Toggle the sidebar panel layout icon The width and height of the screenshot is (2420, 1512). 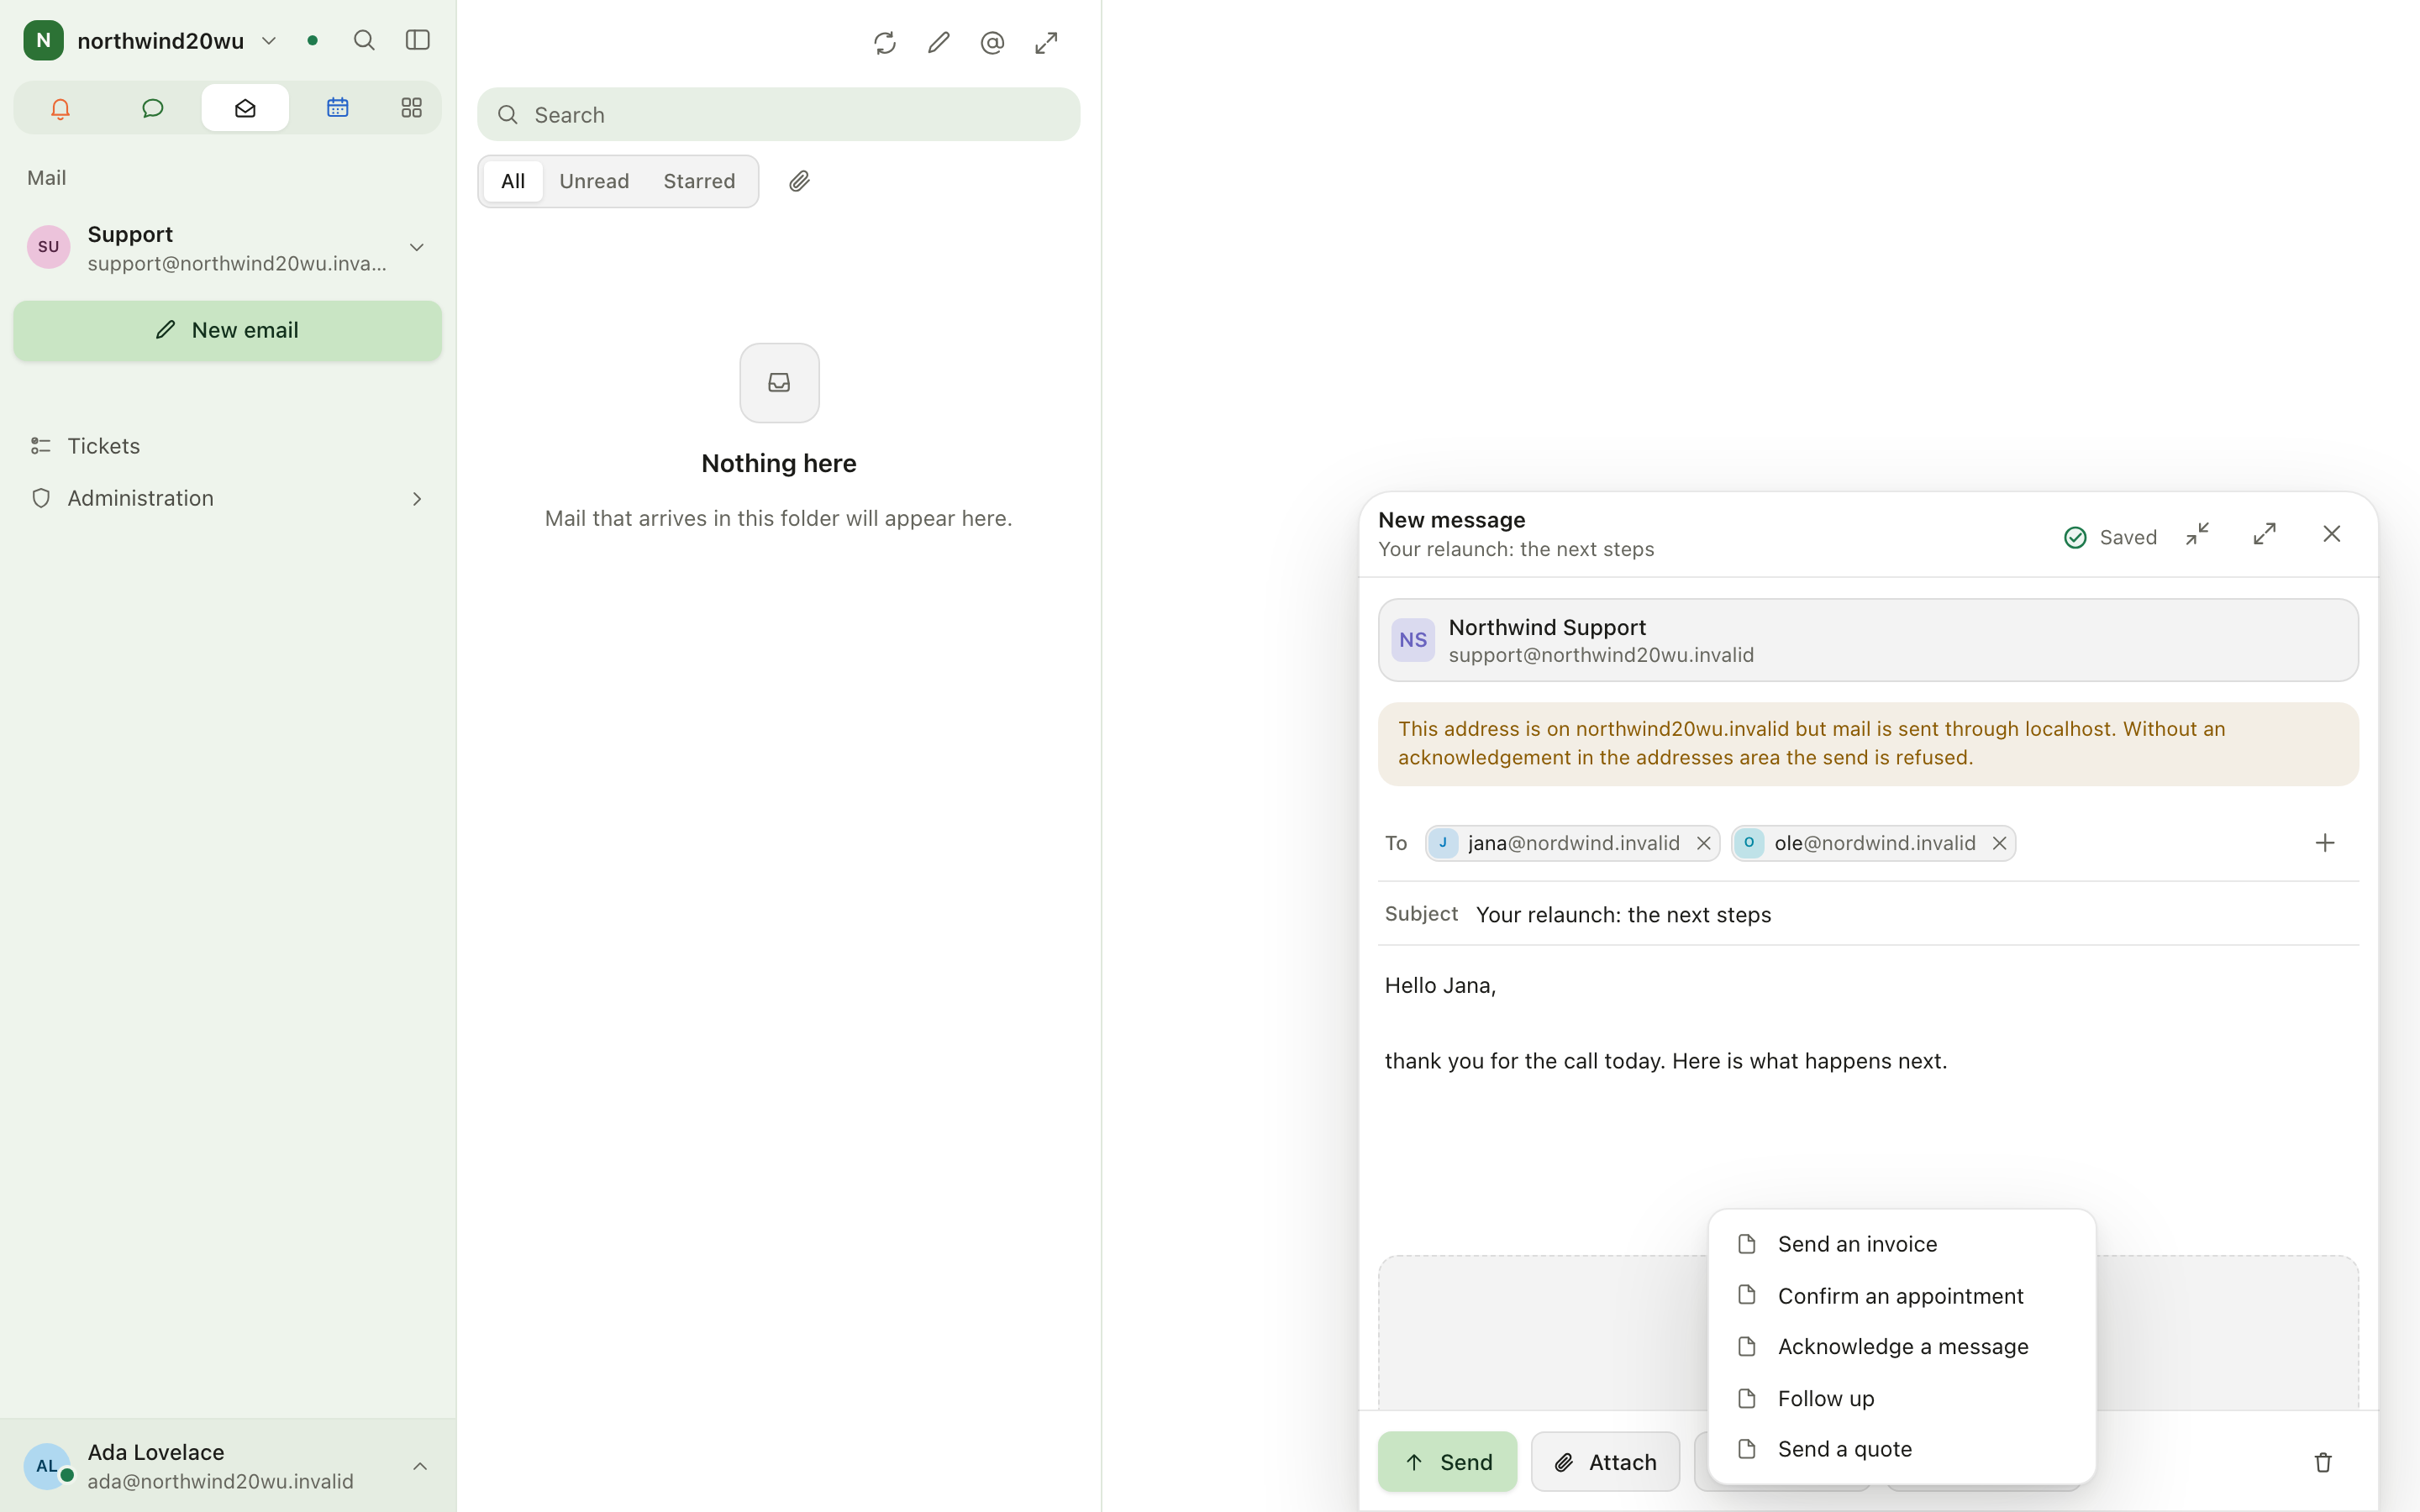click(x=418, y=40)
